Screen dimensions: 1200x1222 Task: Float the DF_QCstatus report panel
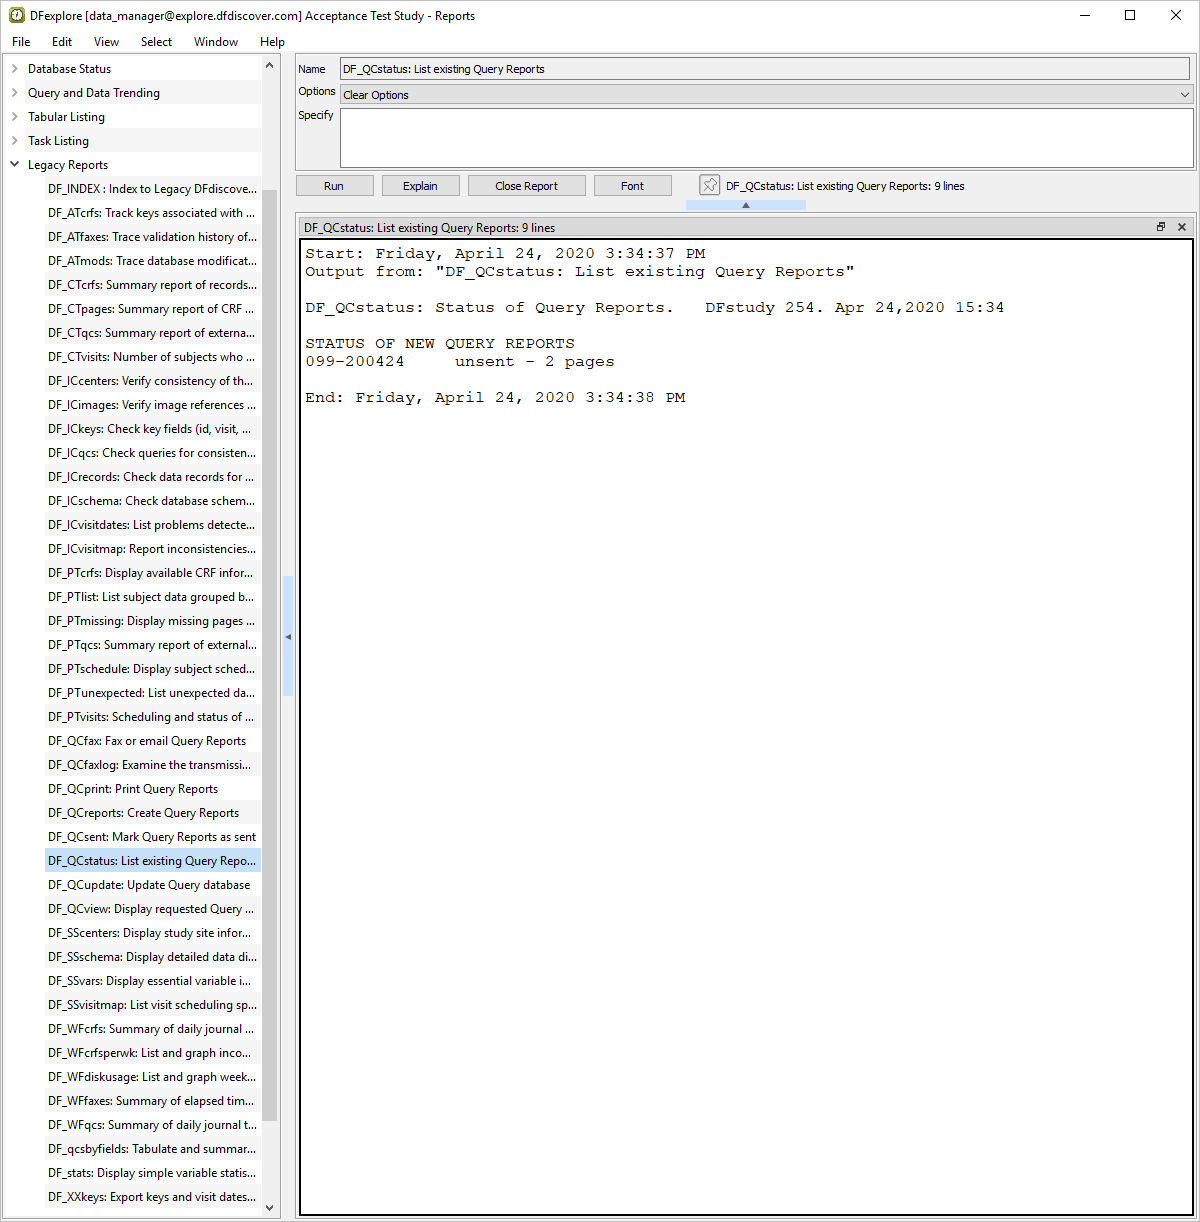(x=1161, y=227)
